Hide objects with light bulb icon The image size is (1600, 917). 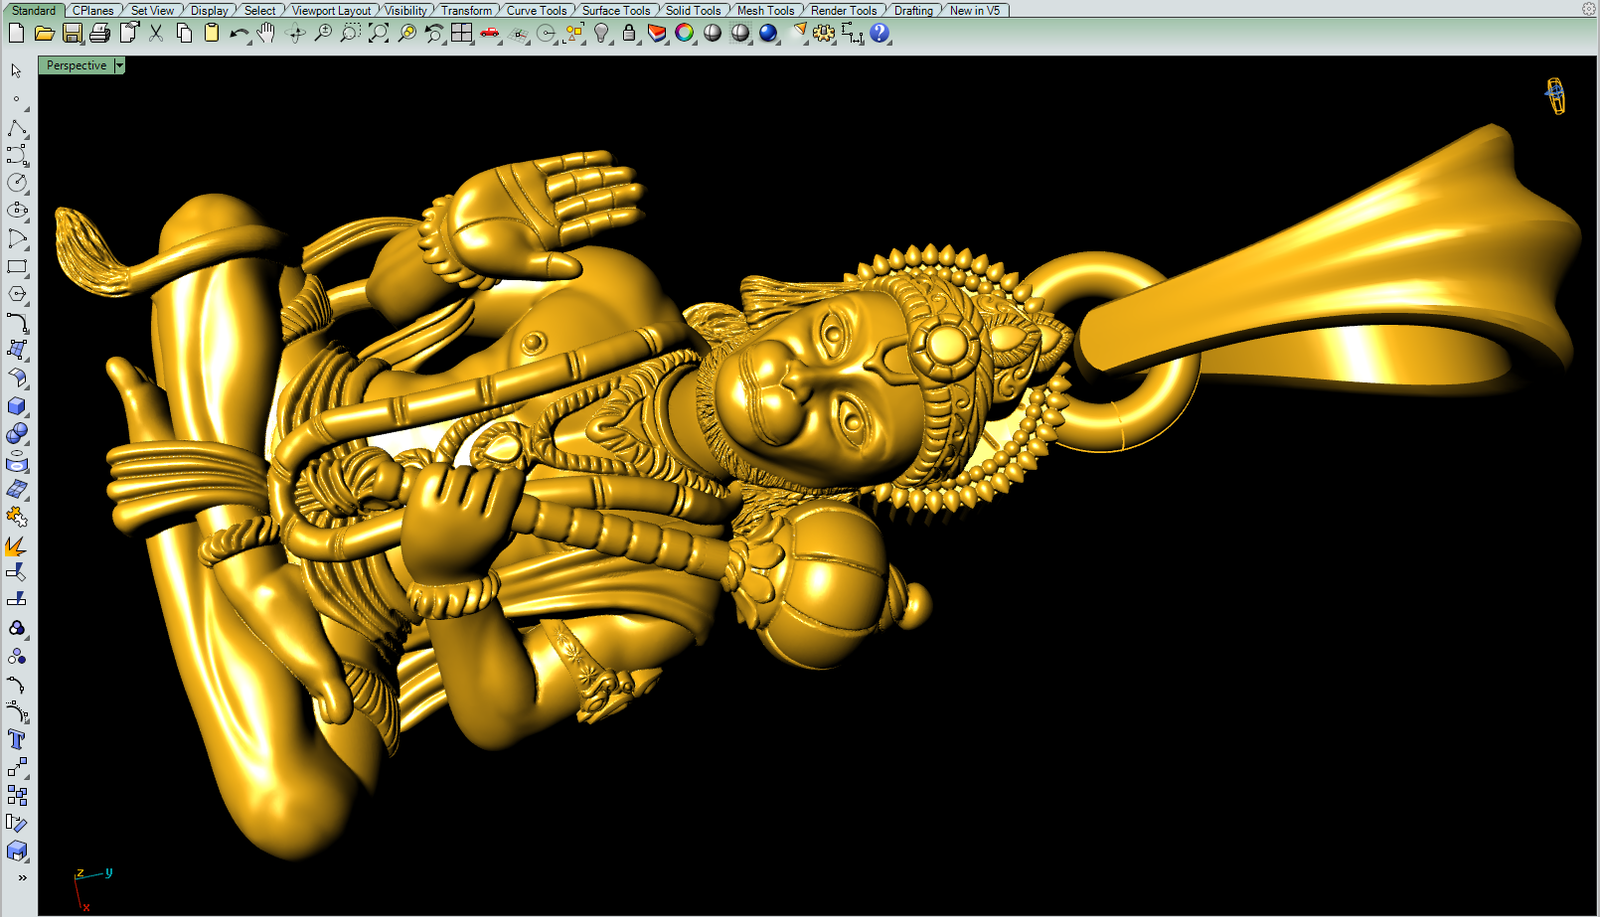click(601, 33)
